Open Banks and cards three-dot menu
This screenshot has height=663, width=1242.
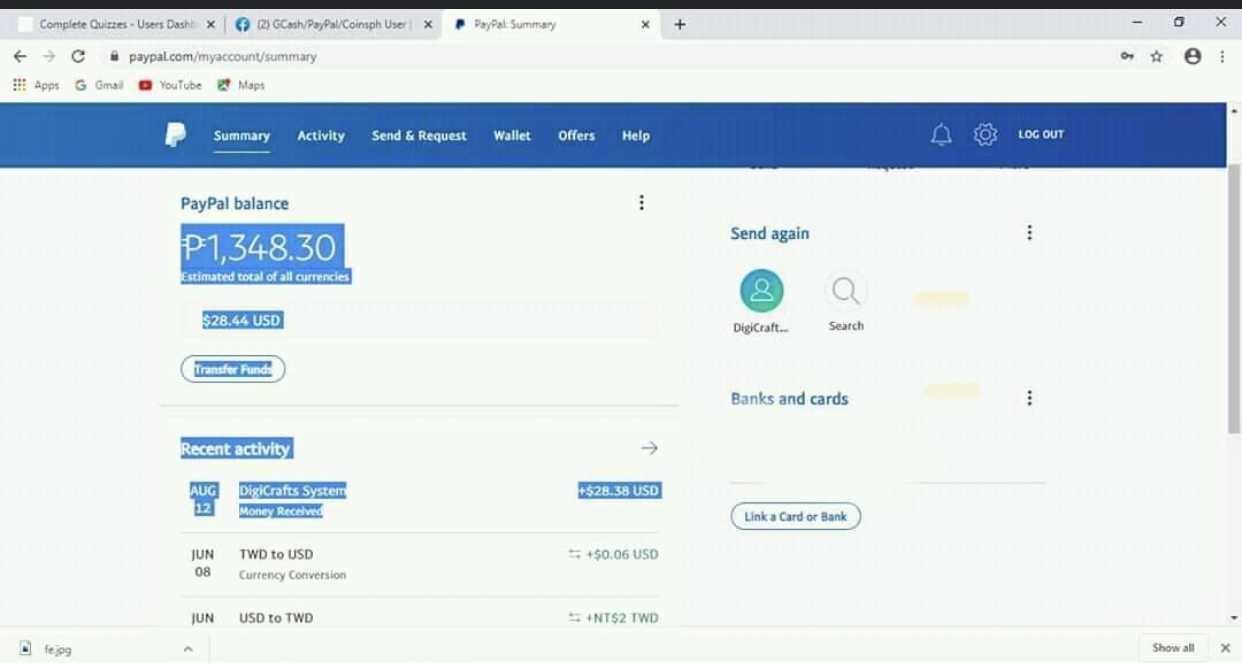1029,398
